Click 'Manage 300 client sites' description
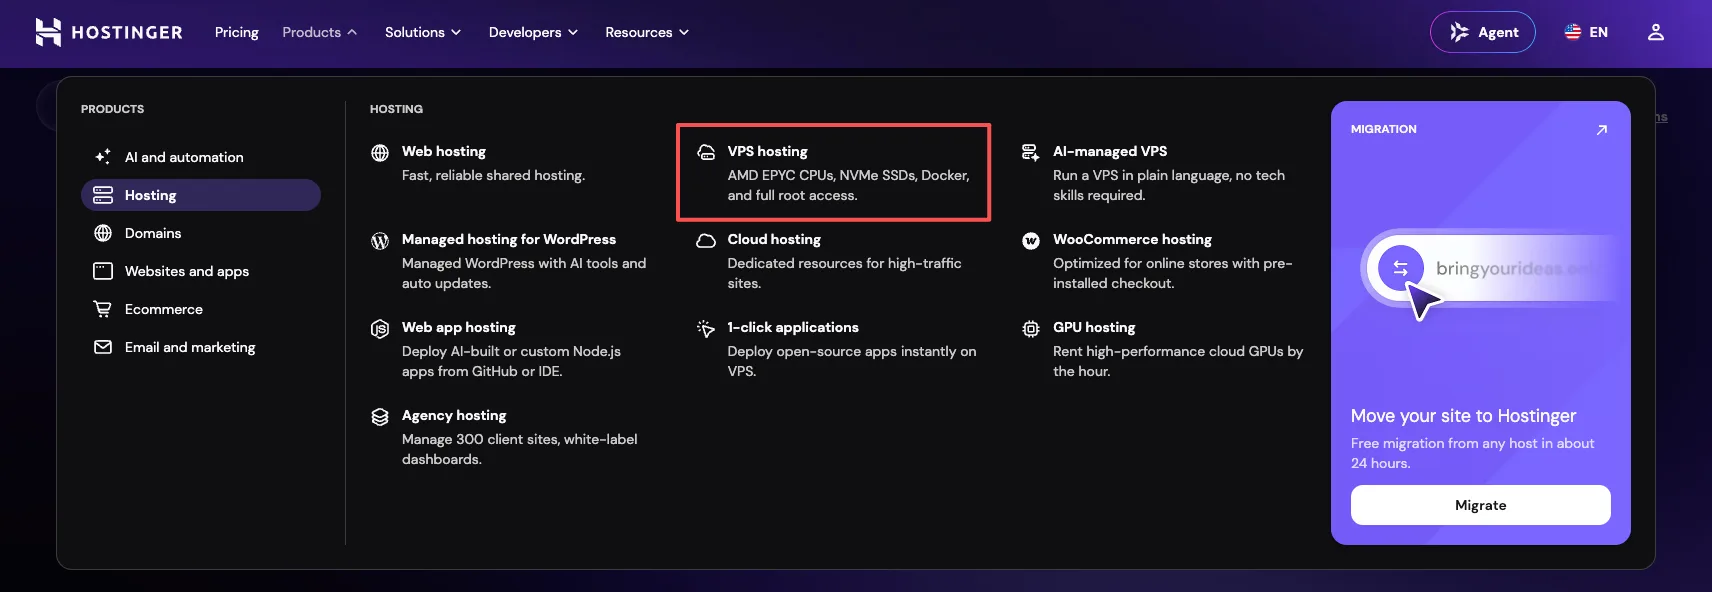The height and width of the screenshot is (592, 1712). tap(520, 449)
